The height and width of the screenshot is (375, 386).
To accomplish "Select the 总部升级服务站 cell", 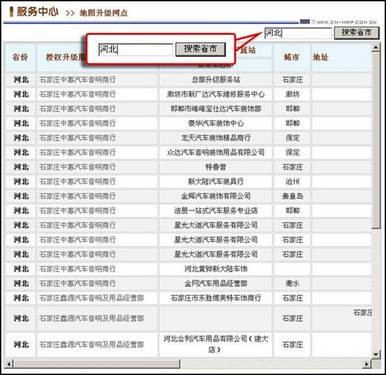I will click(x=216, y=80).
